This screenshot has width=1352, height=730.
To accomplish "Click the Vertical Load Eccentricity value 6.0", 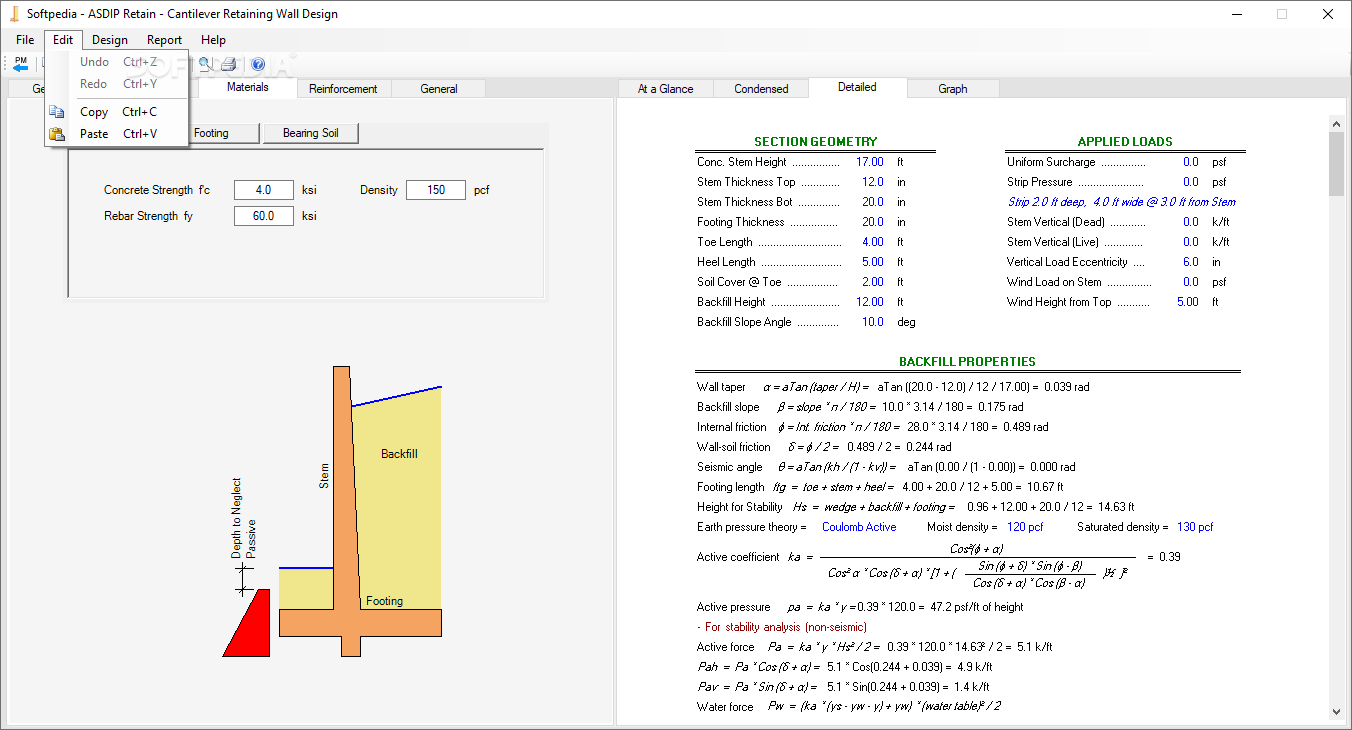I will [1190, 262].
